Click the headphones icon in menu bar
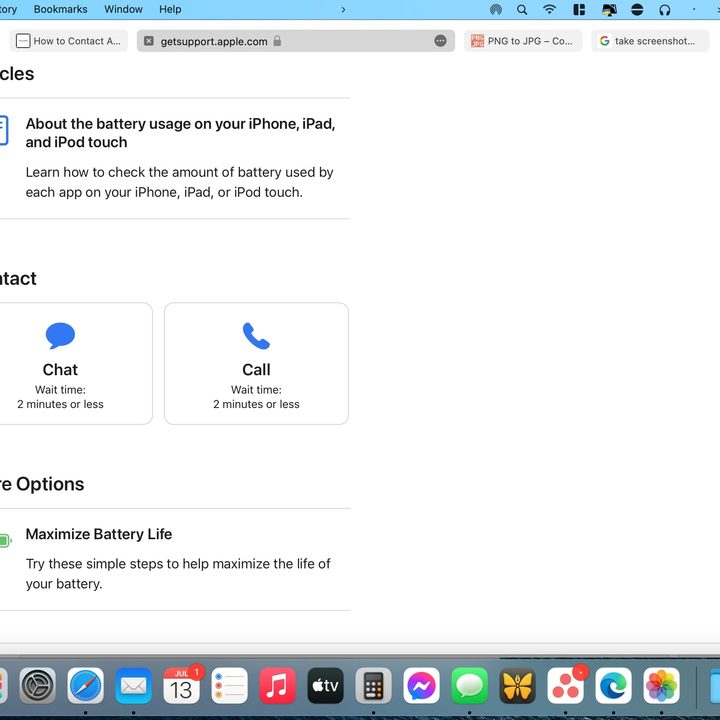This screenshot has width=720, height=720. point(664,10)
